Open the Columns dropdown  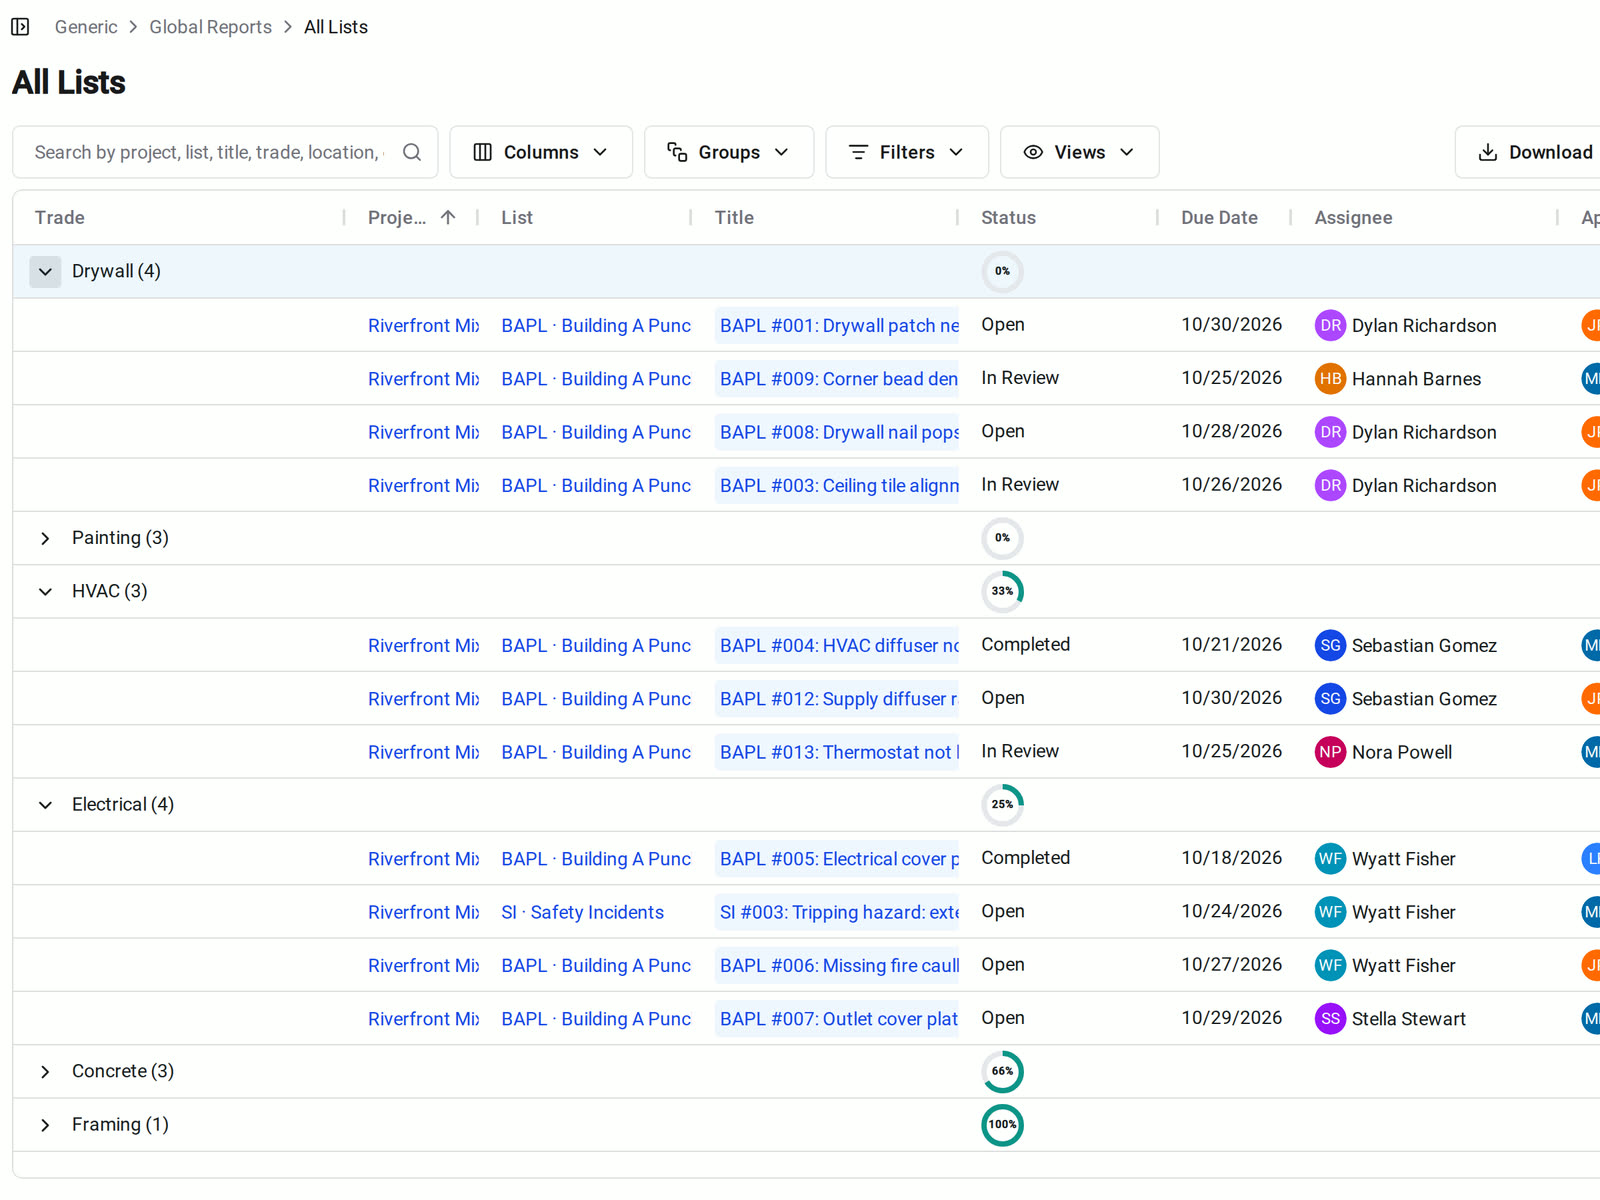[x=541, y=152]
